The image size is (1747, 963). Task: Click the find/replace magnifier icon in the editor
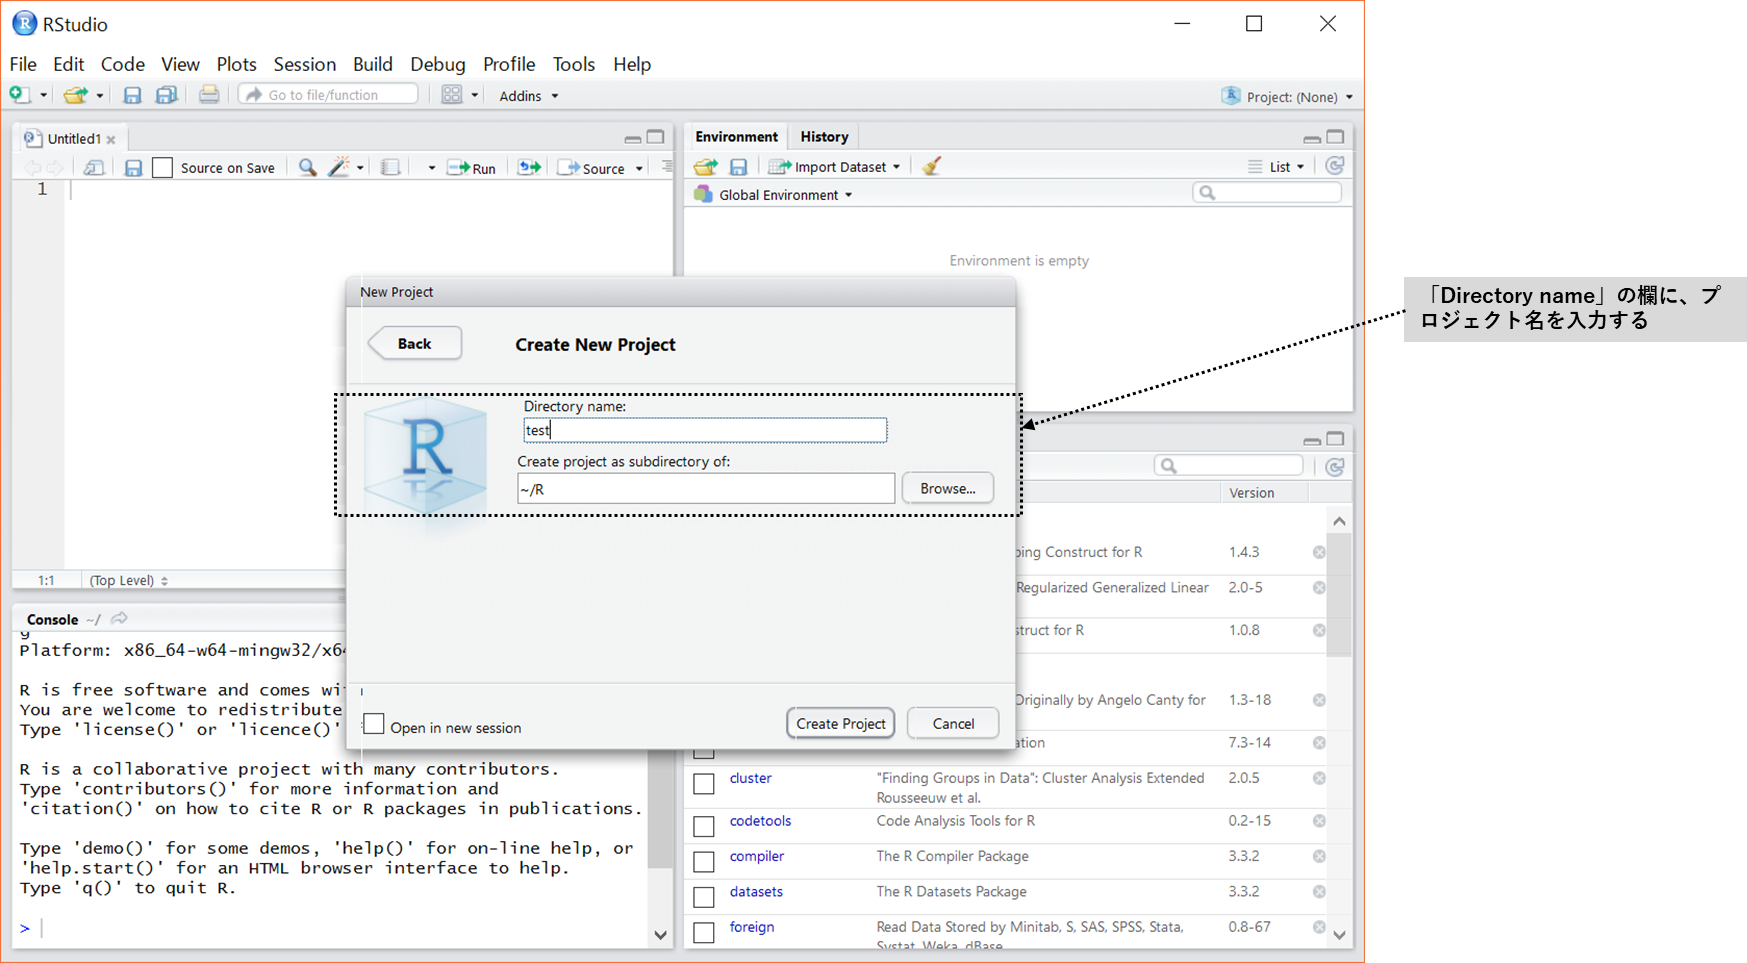click(x=307, y=168)
